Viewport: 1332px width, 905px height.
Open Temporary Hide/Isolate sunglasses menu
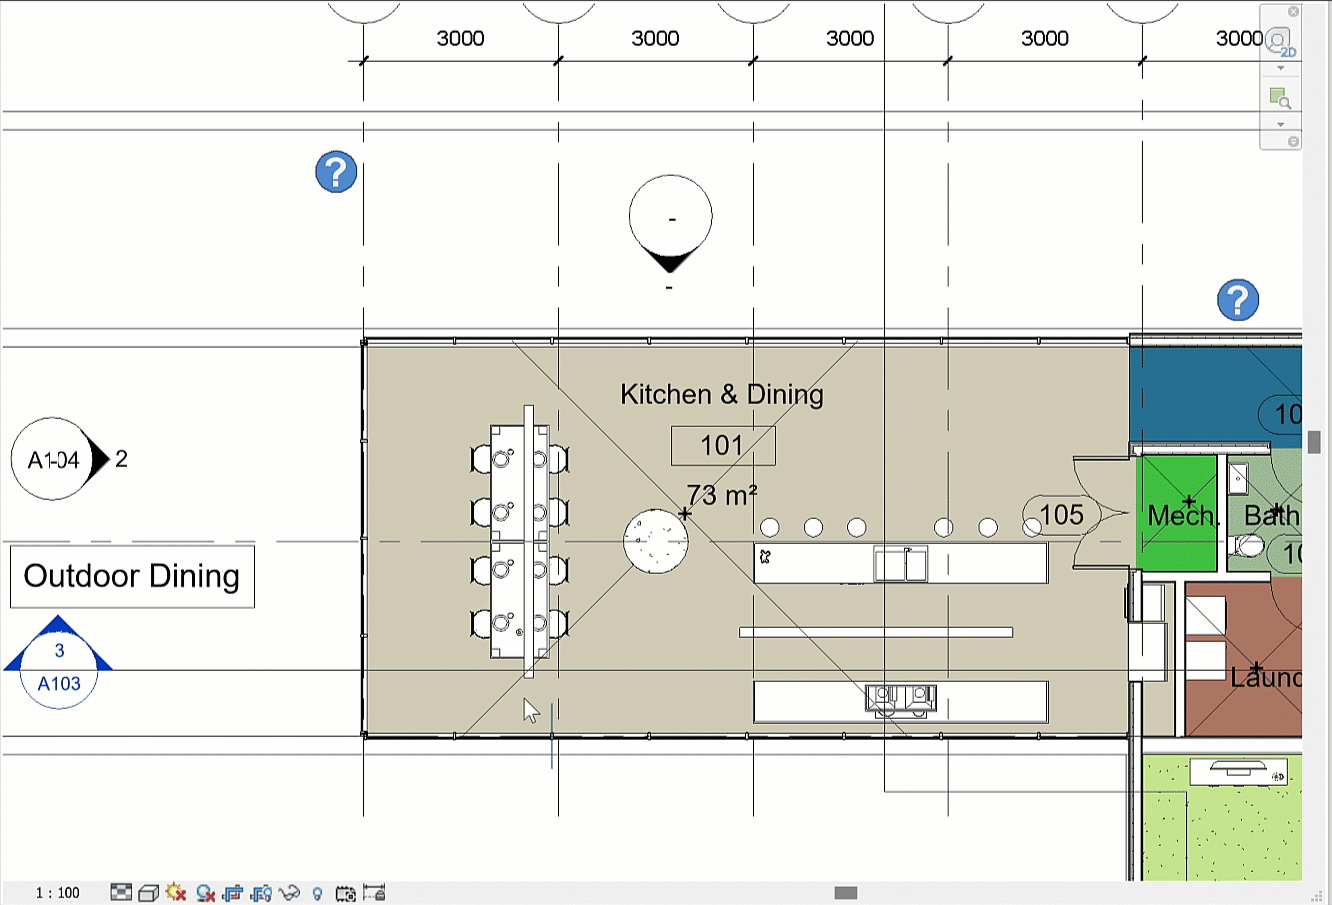tap(290, 893)
